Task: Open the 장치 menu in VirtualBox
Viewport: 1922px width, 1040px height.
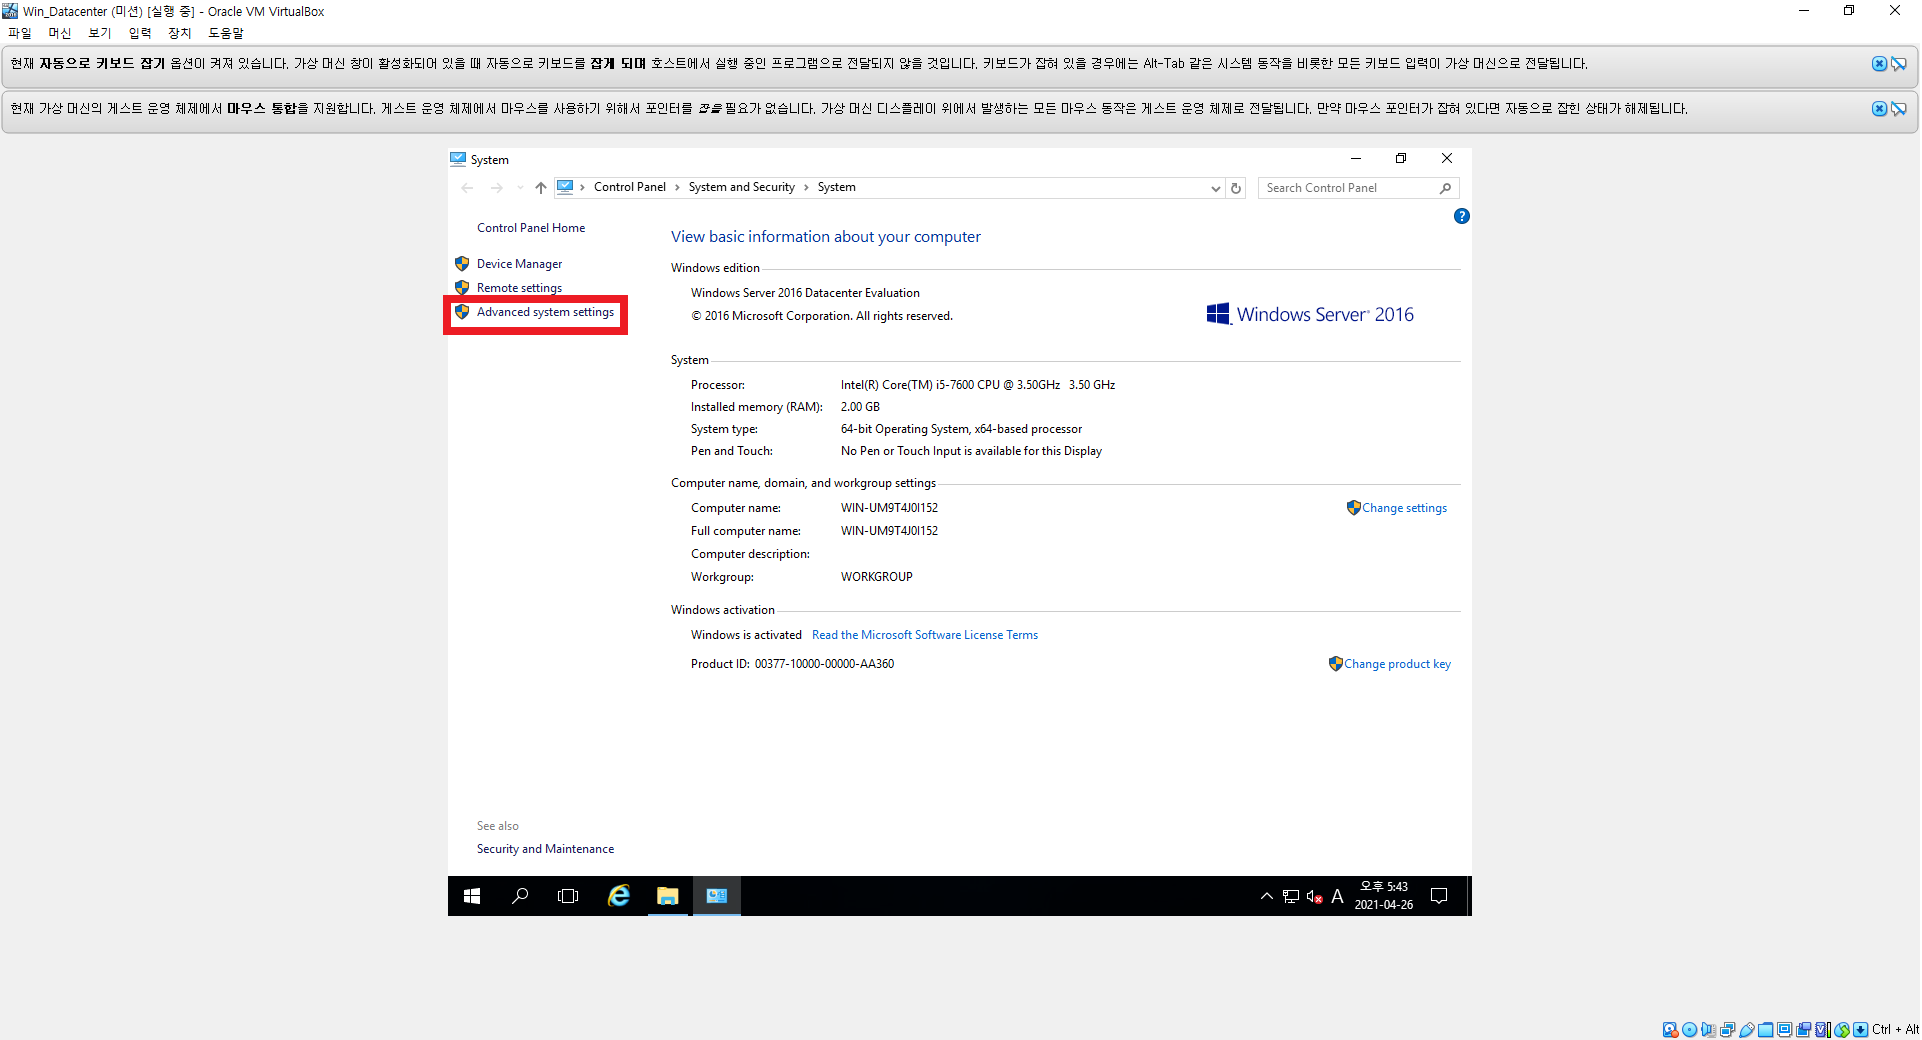Action: (x=180, y=33)
